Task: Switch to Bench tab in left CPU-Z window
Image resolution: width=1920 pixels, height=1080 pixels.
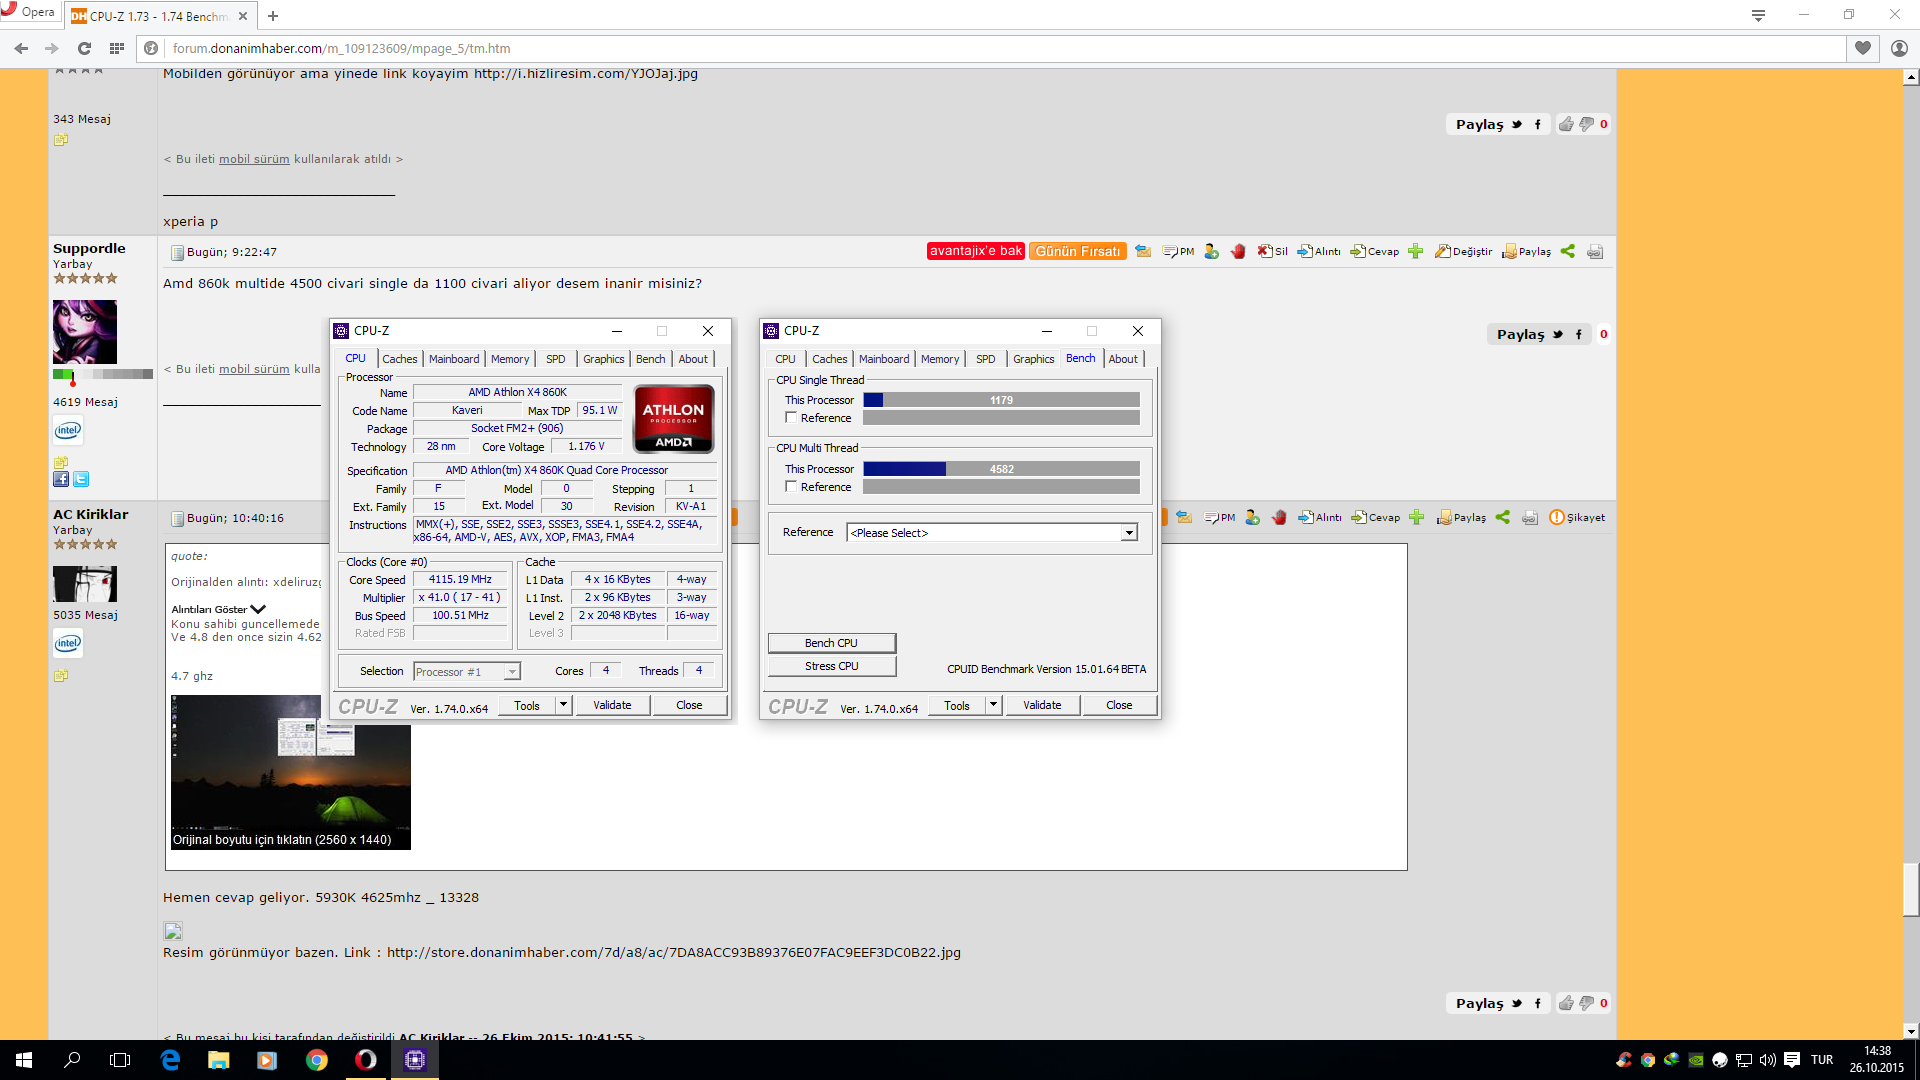Action: point(650,359)
